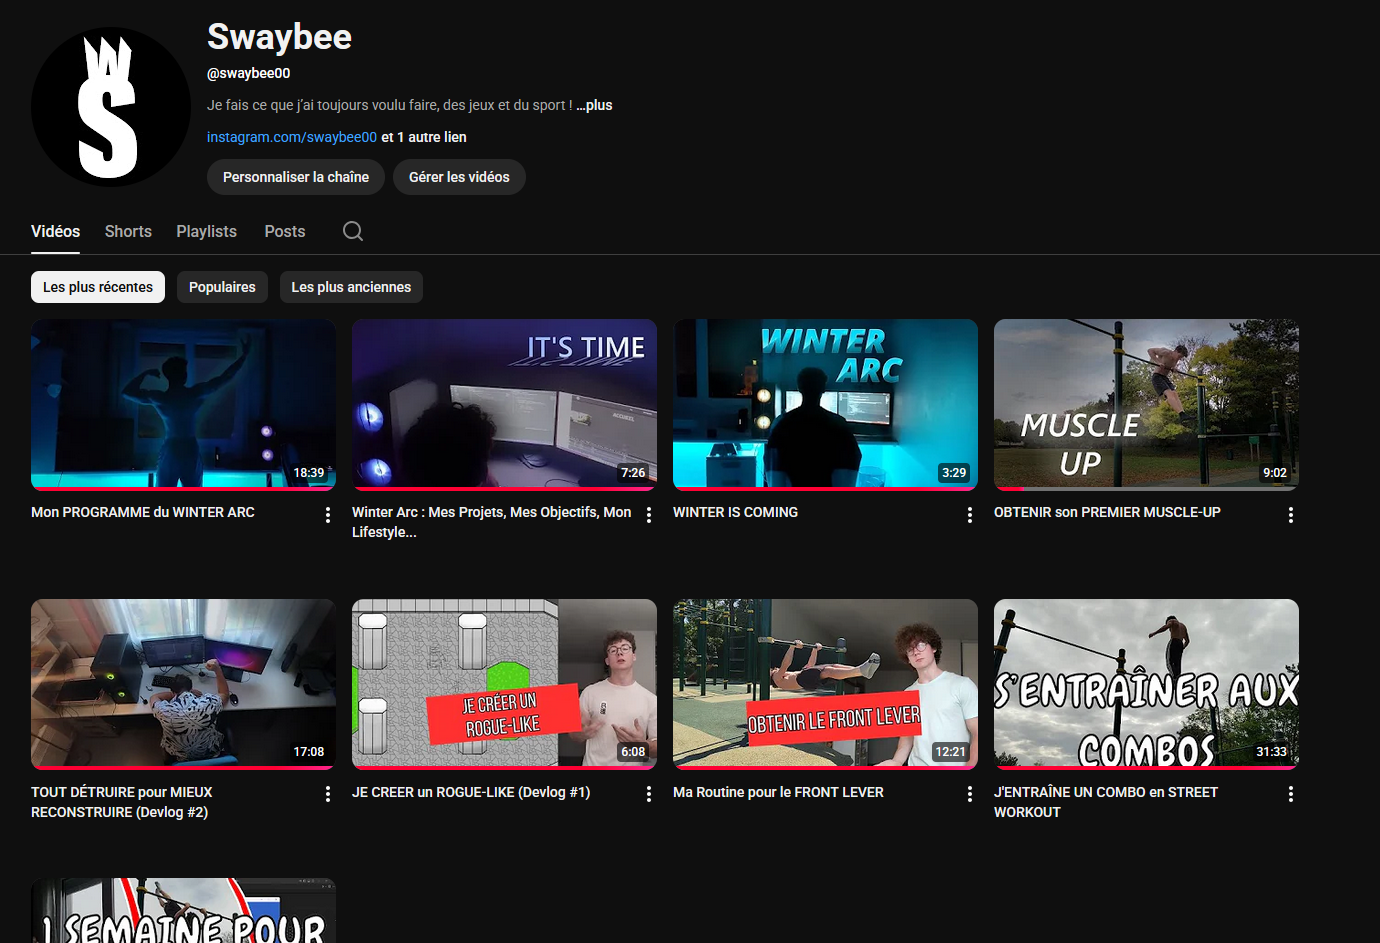1380x943 pixels.
Task: Select the Les plus récentes filter chip
Action: click(x=98, y=287)
